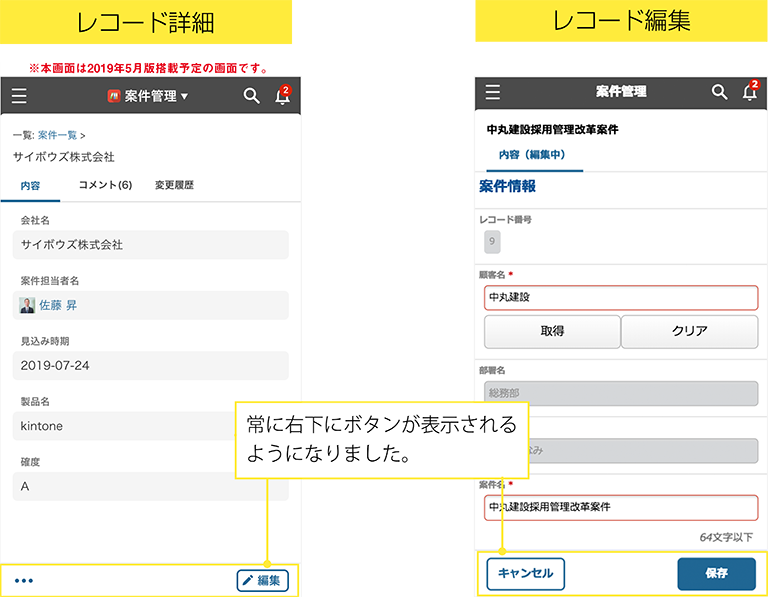Click the 編集 button with pencil
This screenshot has height=597, width=768.
pyautogui.click(x=263, y=581)
